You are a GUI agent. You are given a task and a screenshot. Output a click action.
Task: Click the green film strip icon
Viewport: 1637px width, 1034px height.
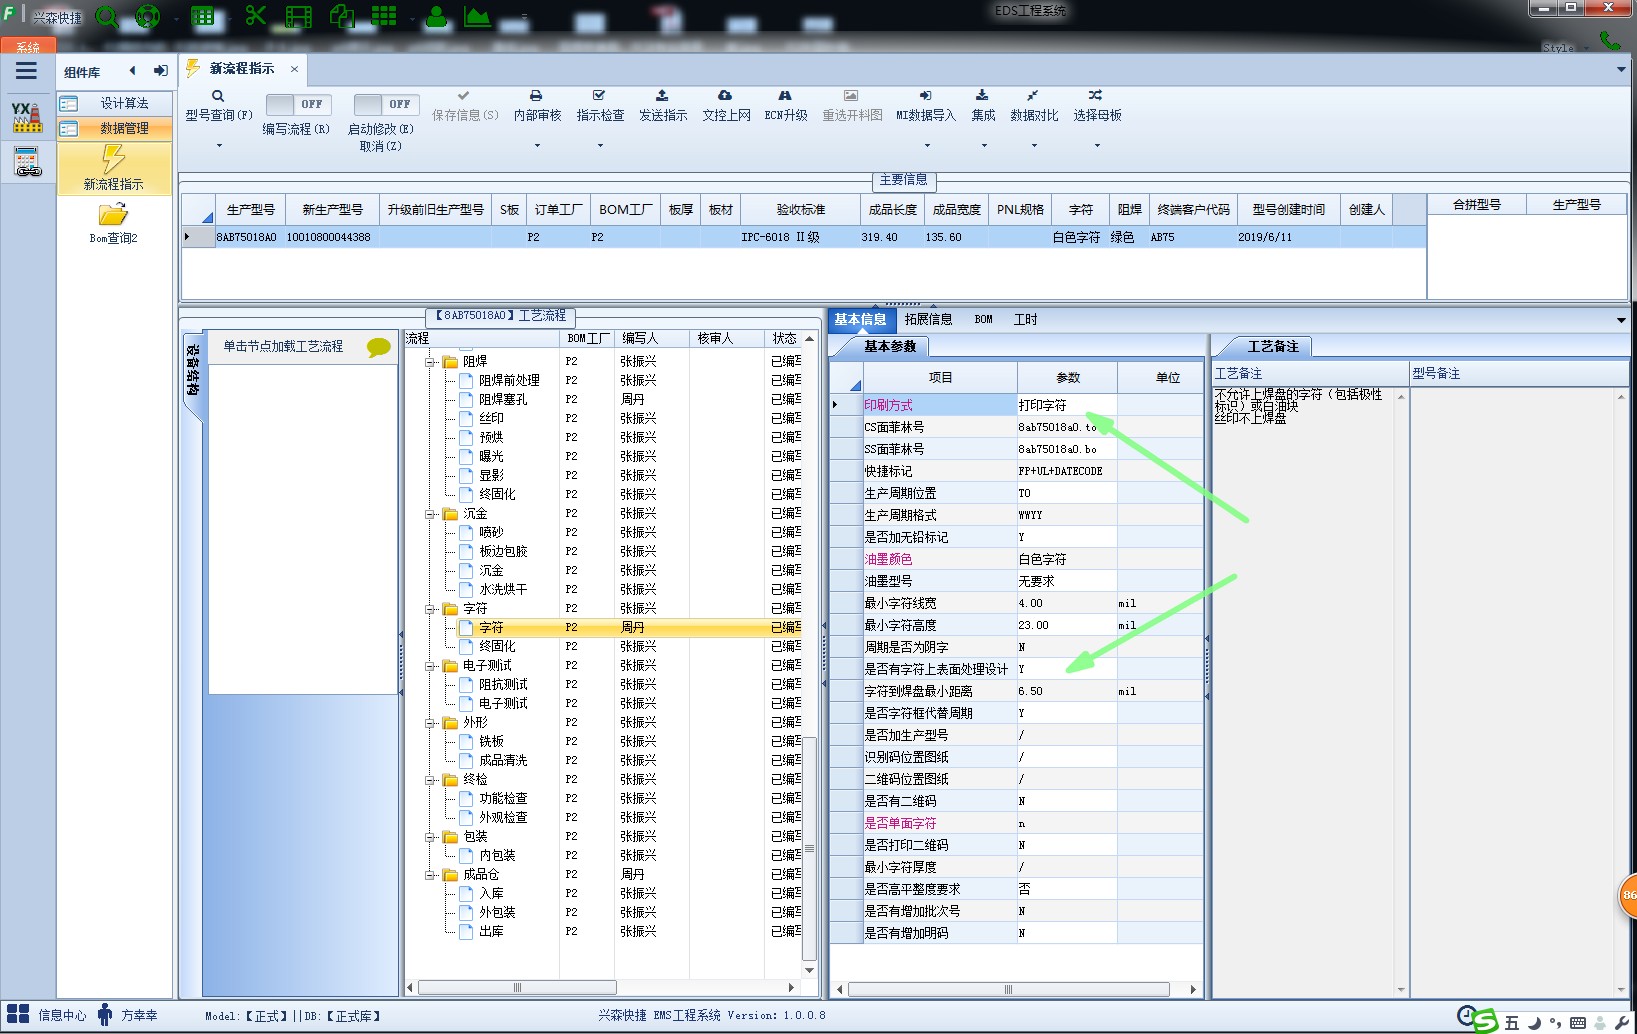(x=298, y=16)
